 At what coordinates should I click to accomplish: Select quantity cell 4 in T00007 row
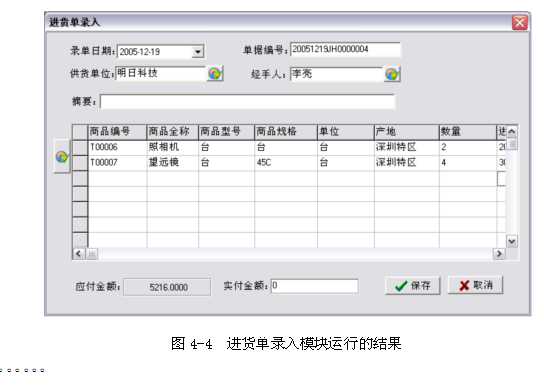(468, 163)
